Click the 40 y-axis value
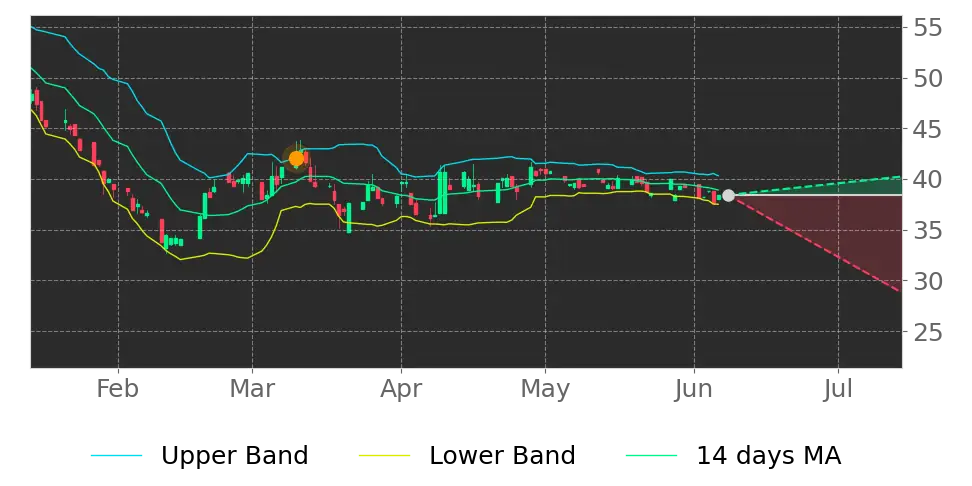This screenshot has width=972, height=486. click(x=928, y=180)
